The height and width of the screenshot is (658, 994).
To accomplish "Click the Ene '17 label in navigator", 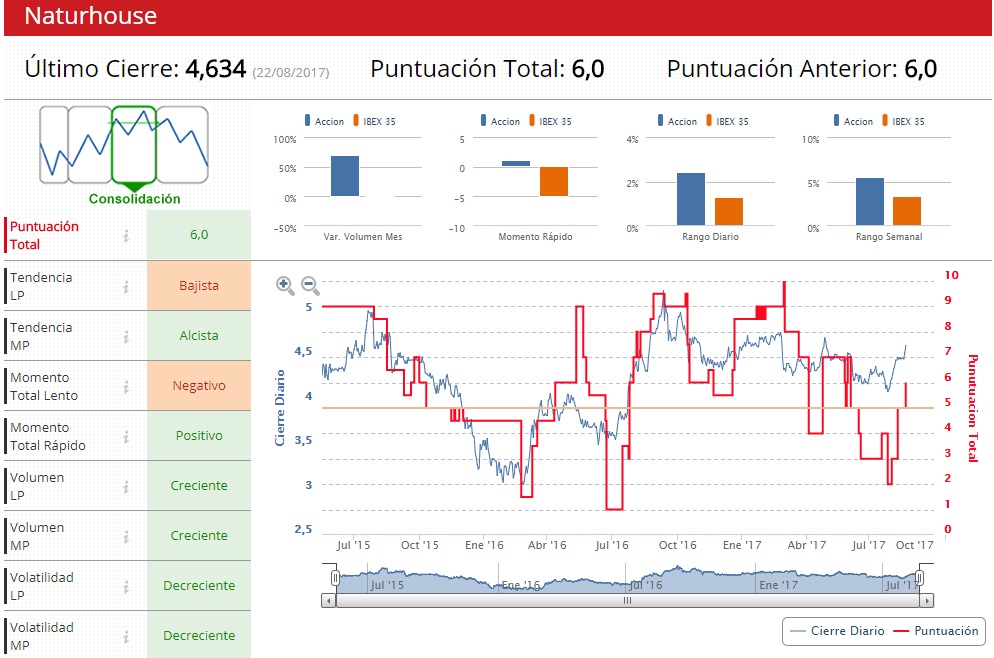I will [x=778, y=585].
